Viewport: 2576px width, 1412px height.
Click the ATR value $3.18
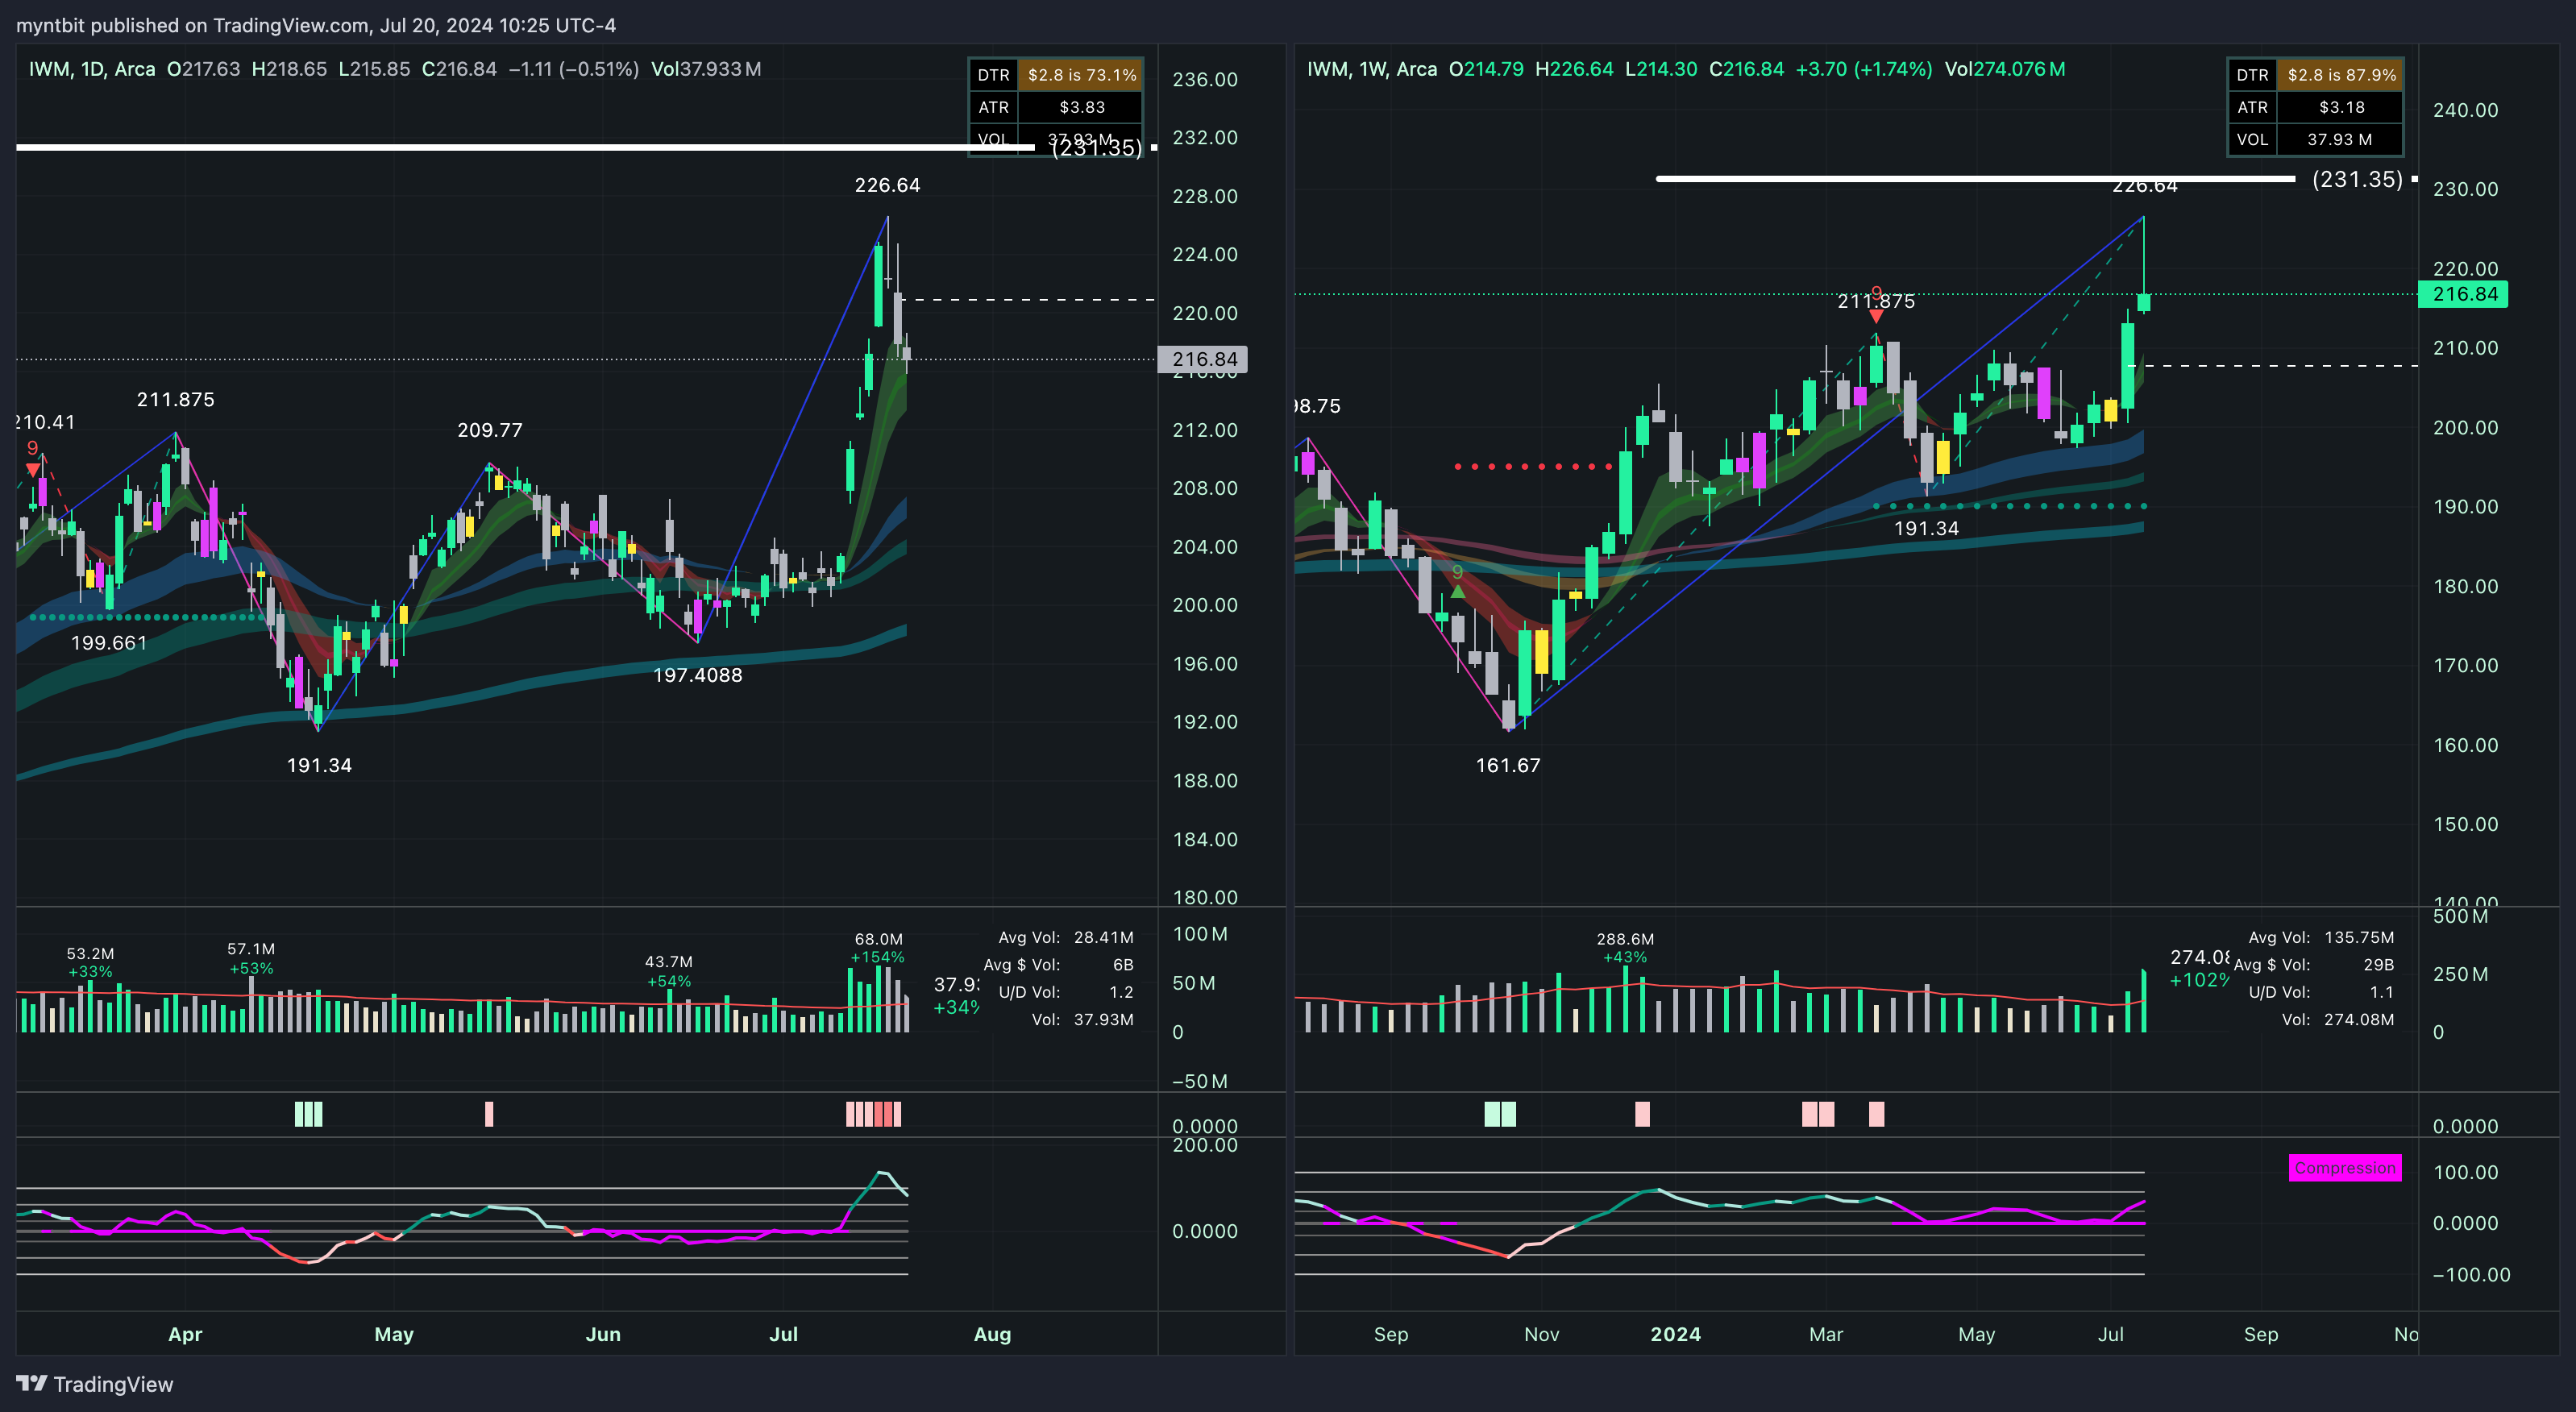coord(2341,107)
